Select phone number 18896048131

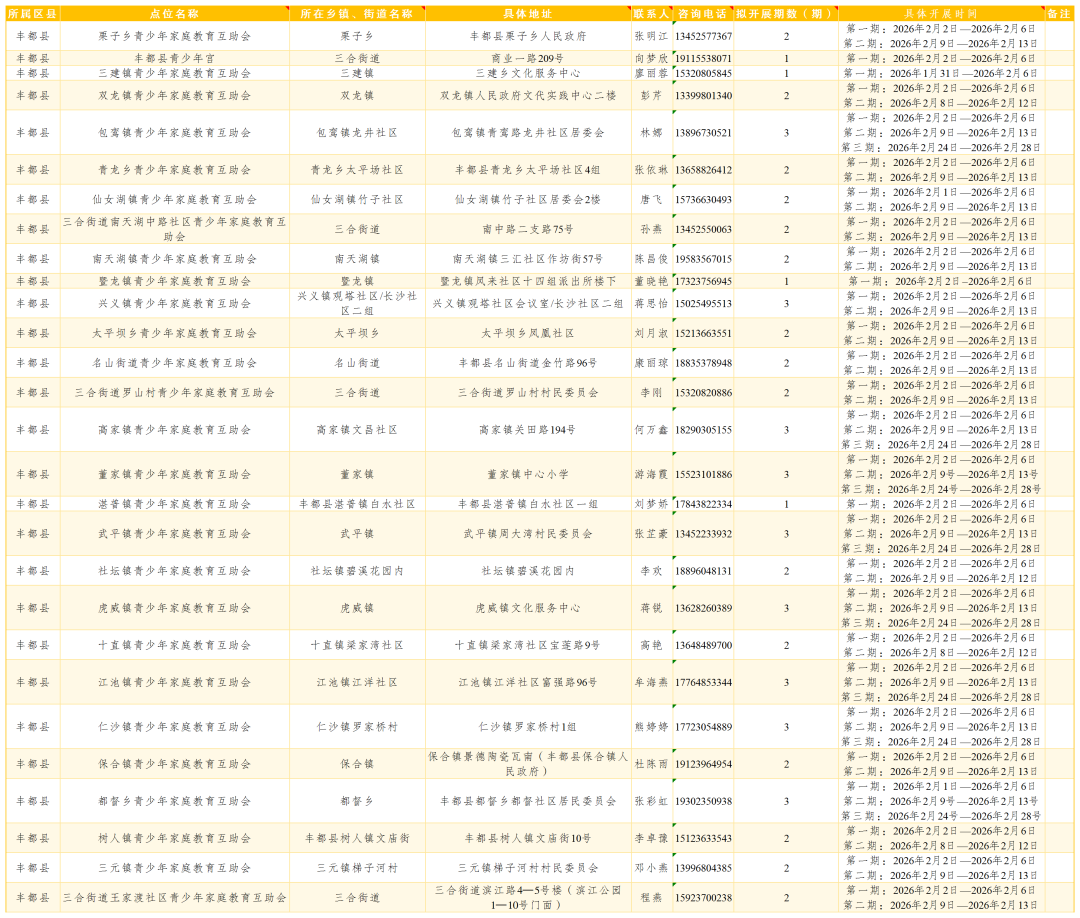(703, 571)
